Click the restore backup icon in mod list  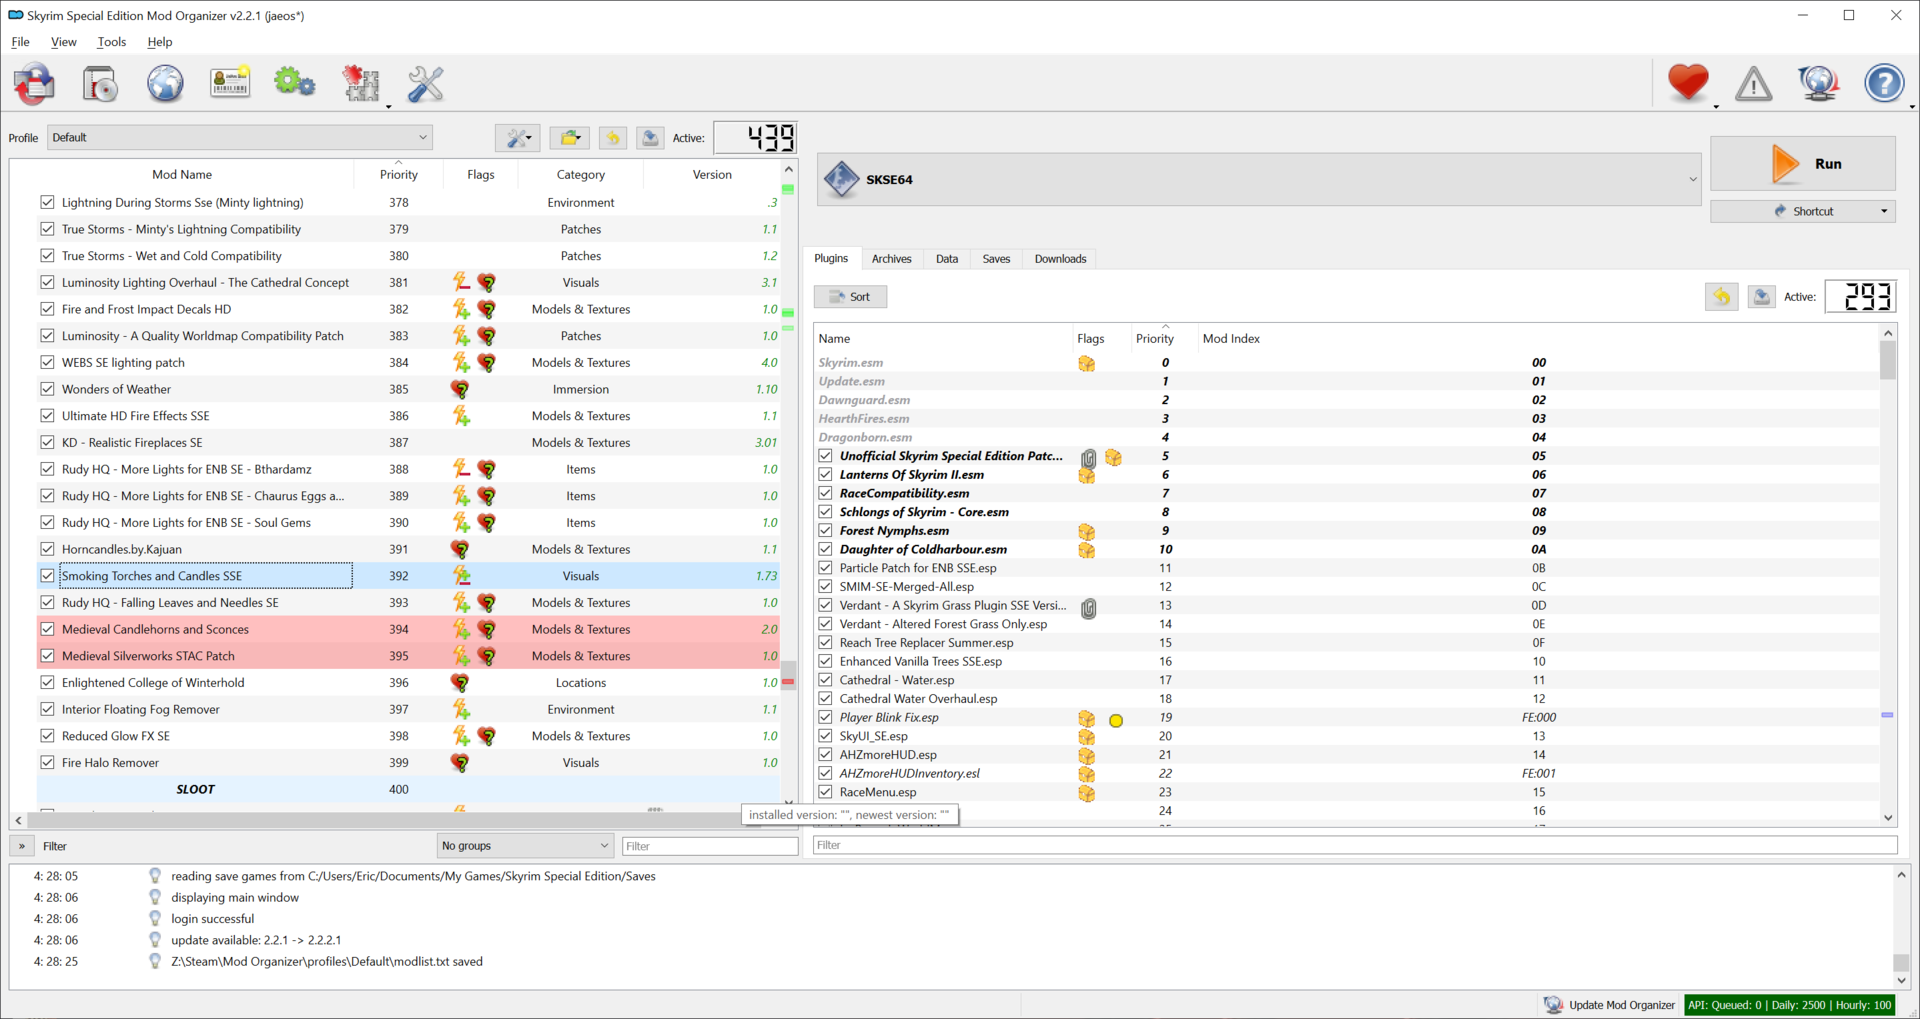613,138
